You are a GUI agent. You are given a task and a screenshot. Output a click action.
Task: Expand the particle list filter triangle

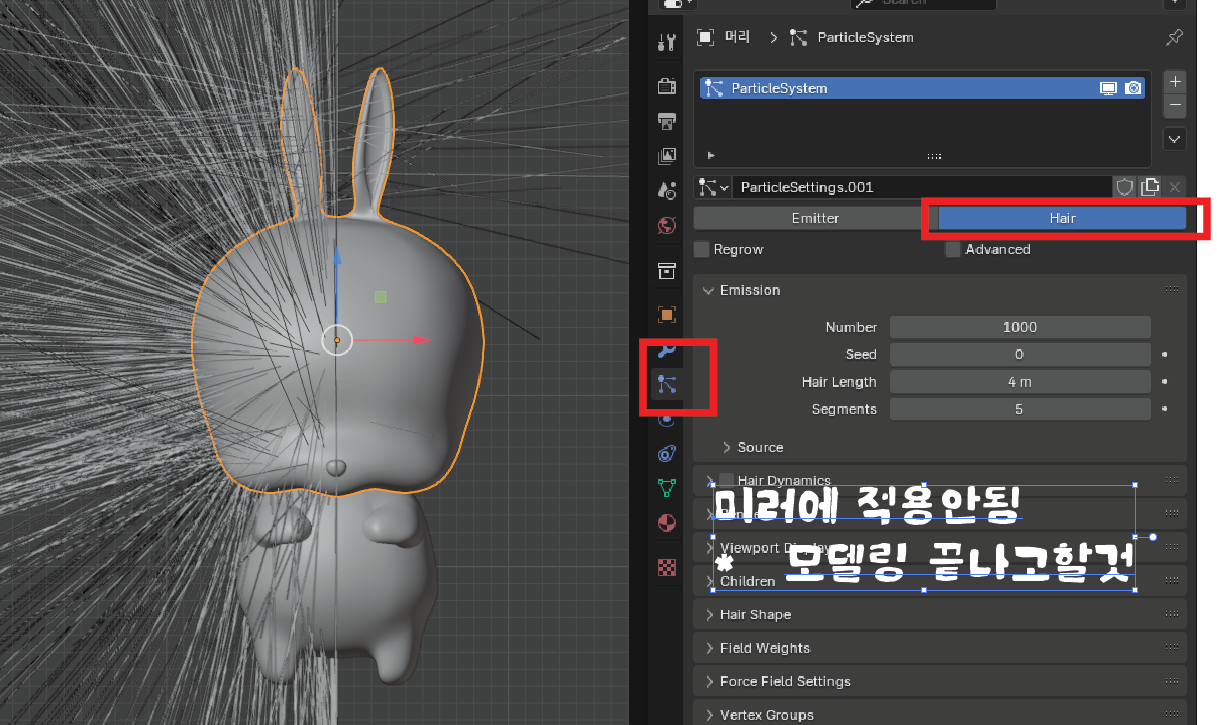click(x=711, y=156)
